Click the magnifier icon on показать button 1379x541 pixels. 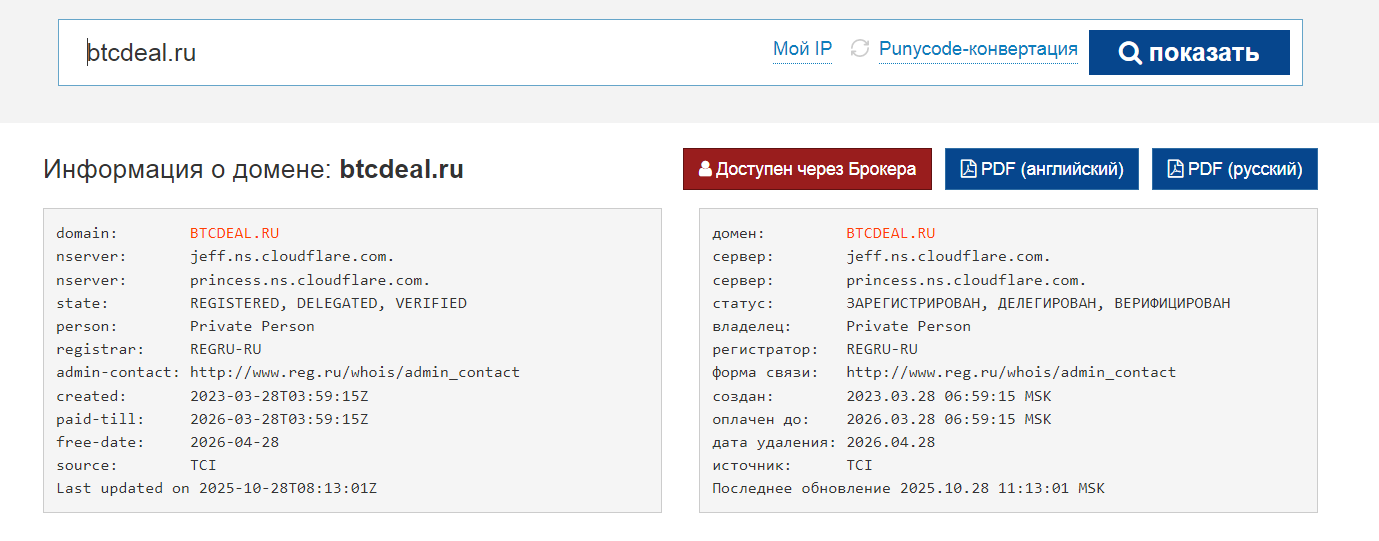tap(1130, 53)
